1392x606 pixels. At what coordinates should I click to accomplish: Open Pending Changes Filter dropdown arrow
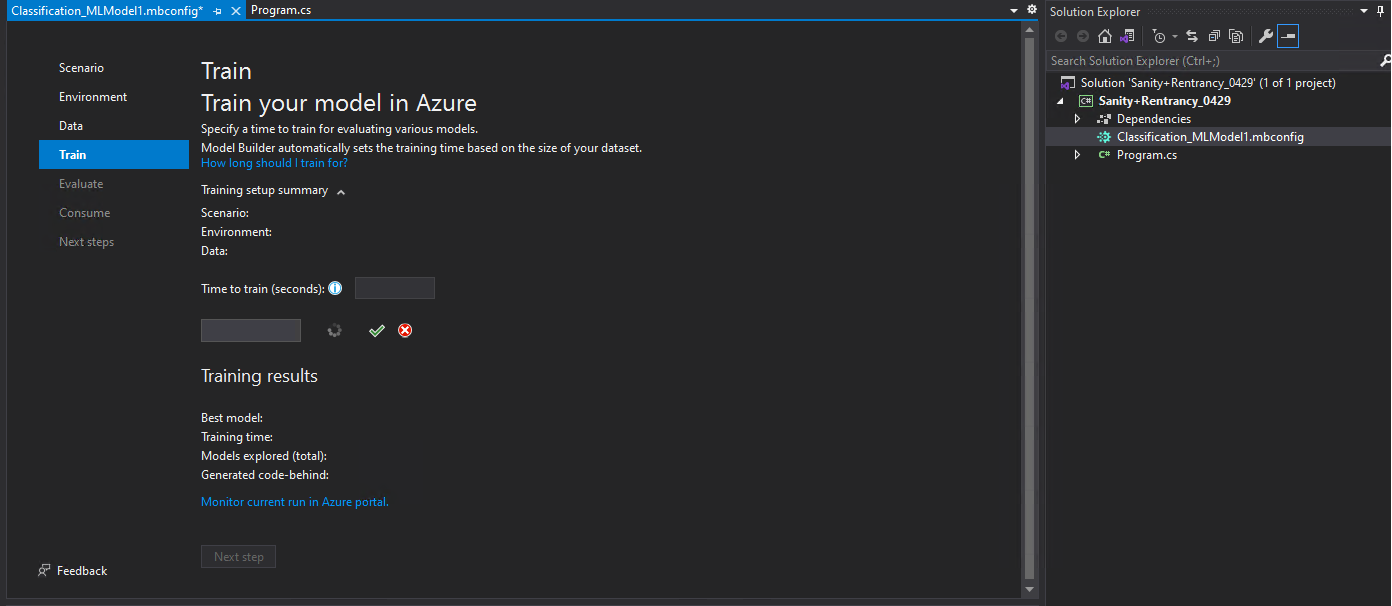point(1175,37)
